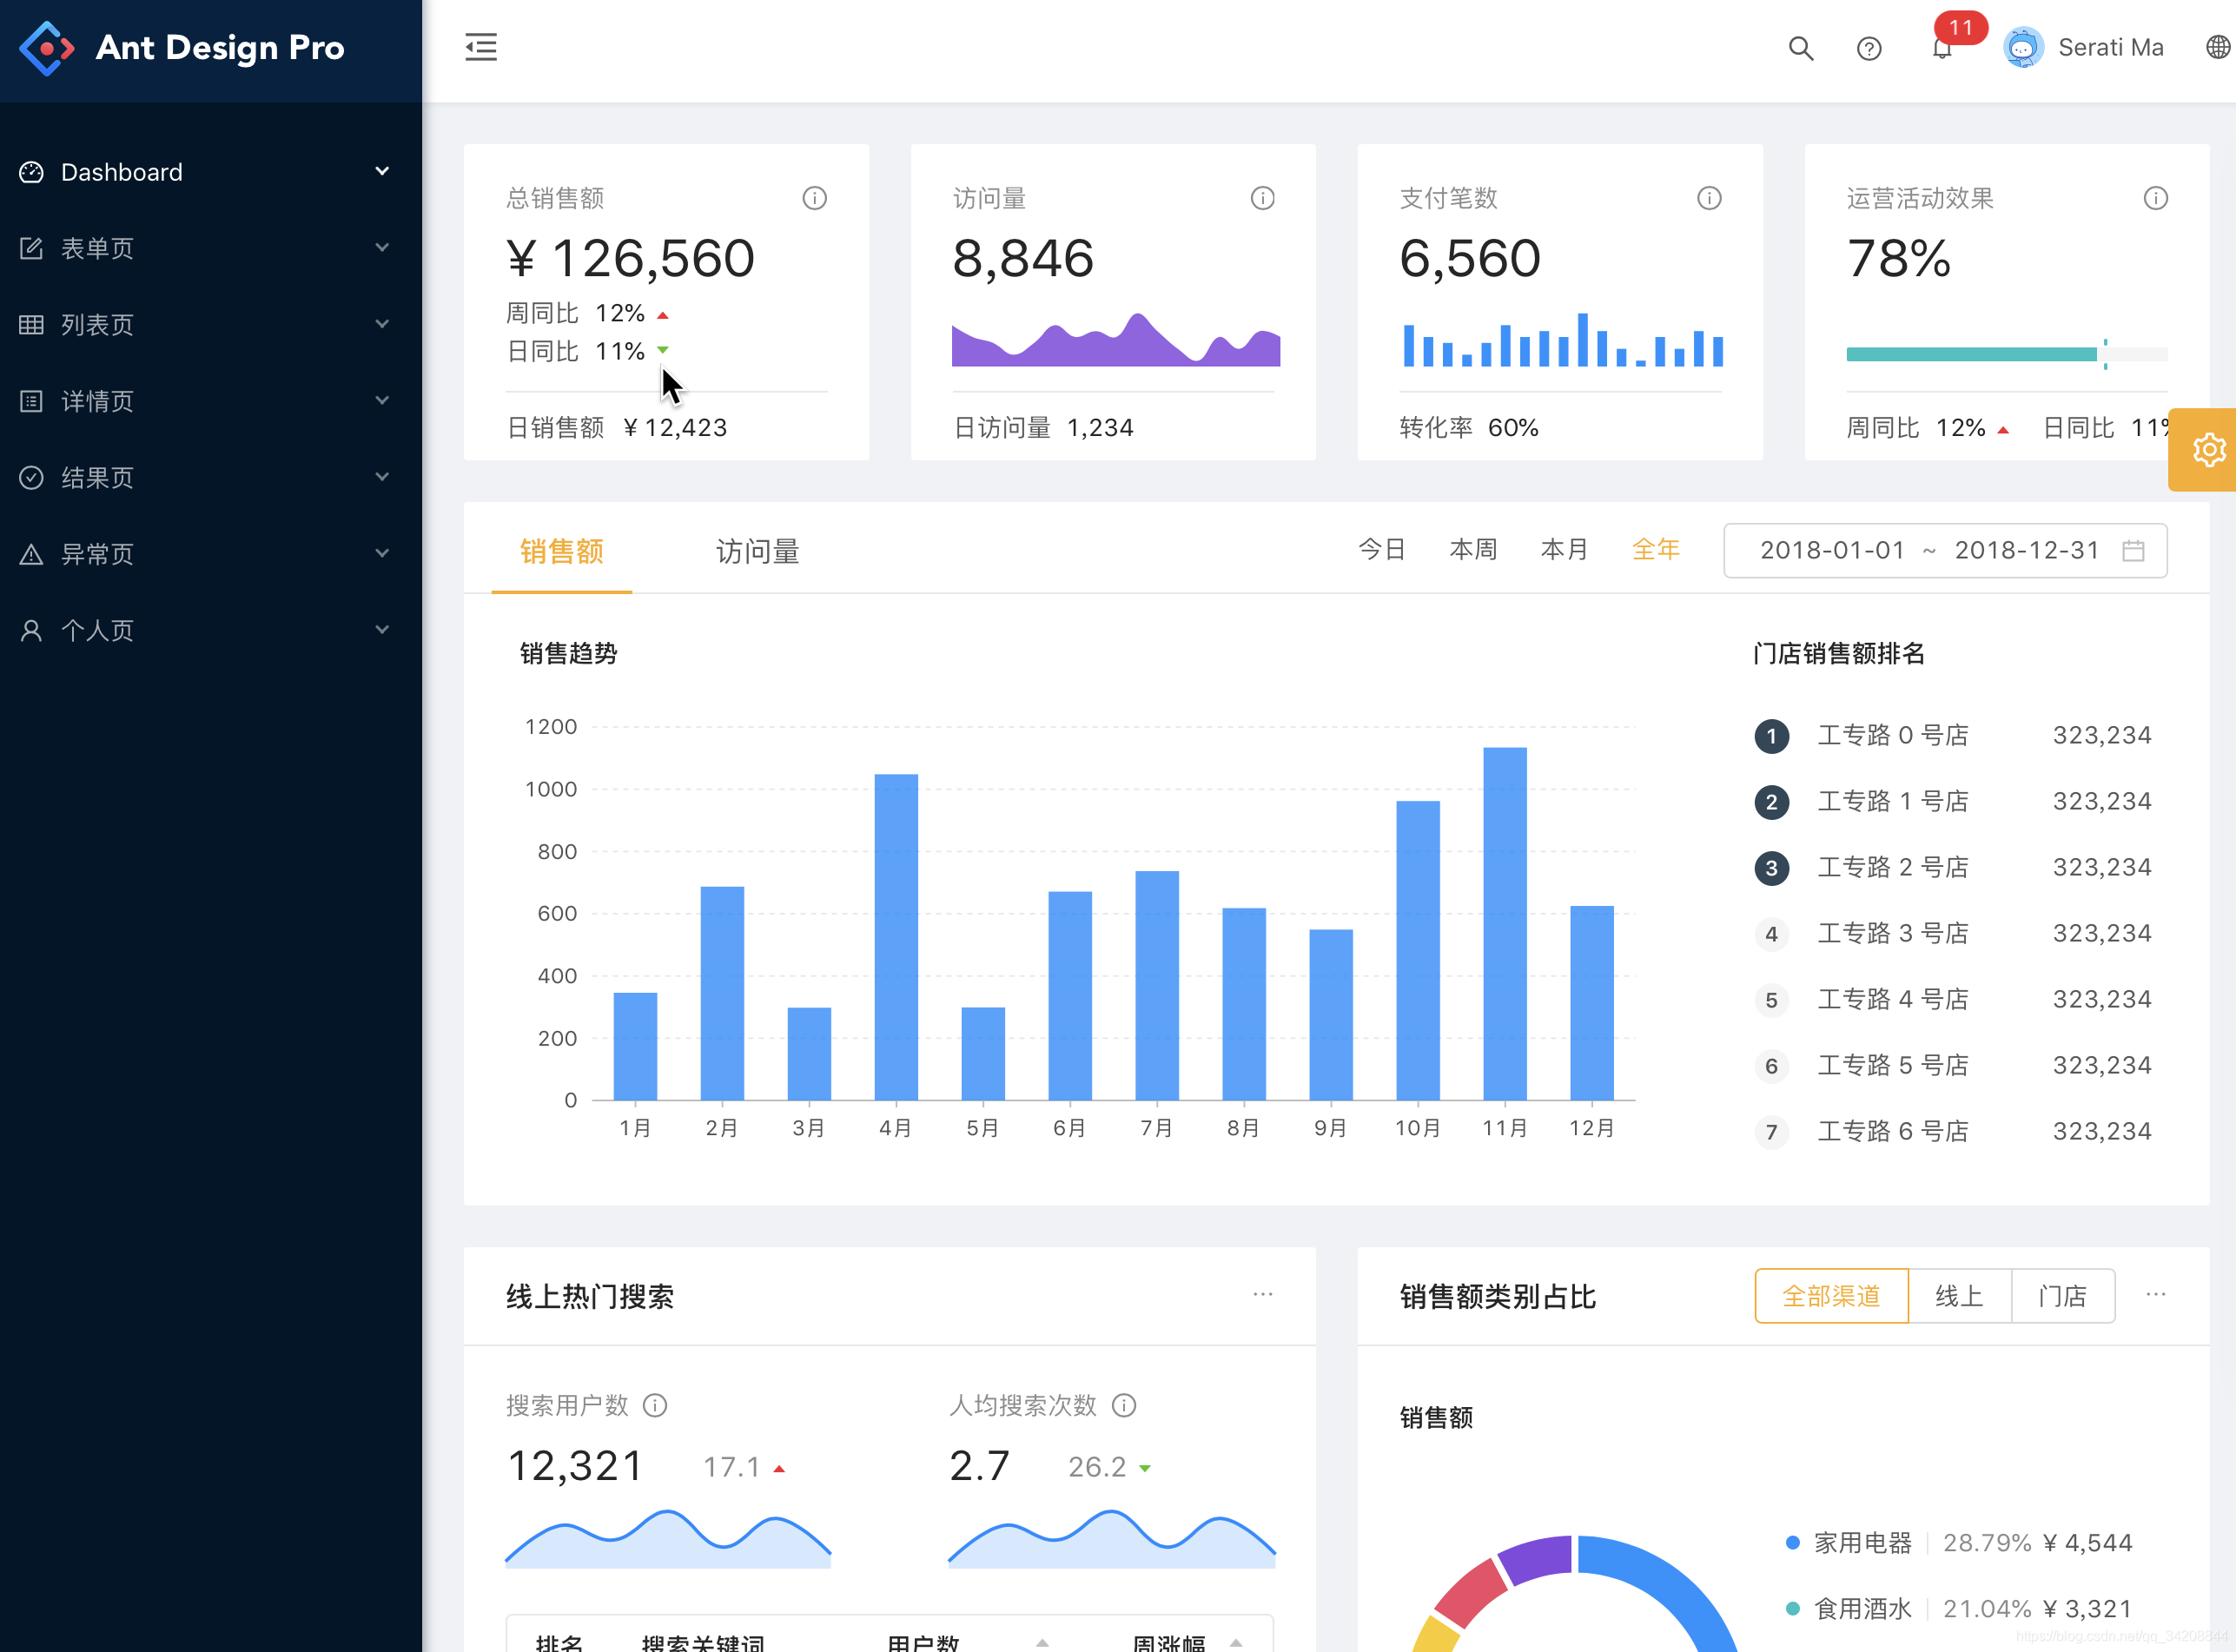Collapse the sidebar with the fold icon

click(x=481, y=46)
